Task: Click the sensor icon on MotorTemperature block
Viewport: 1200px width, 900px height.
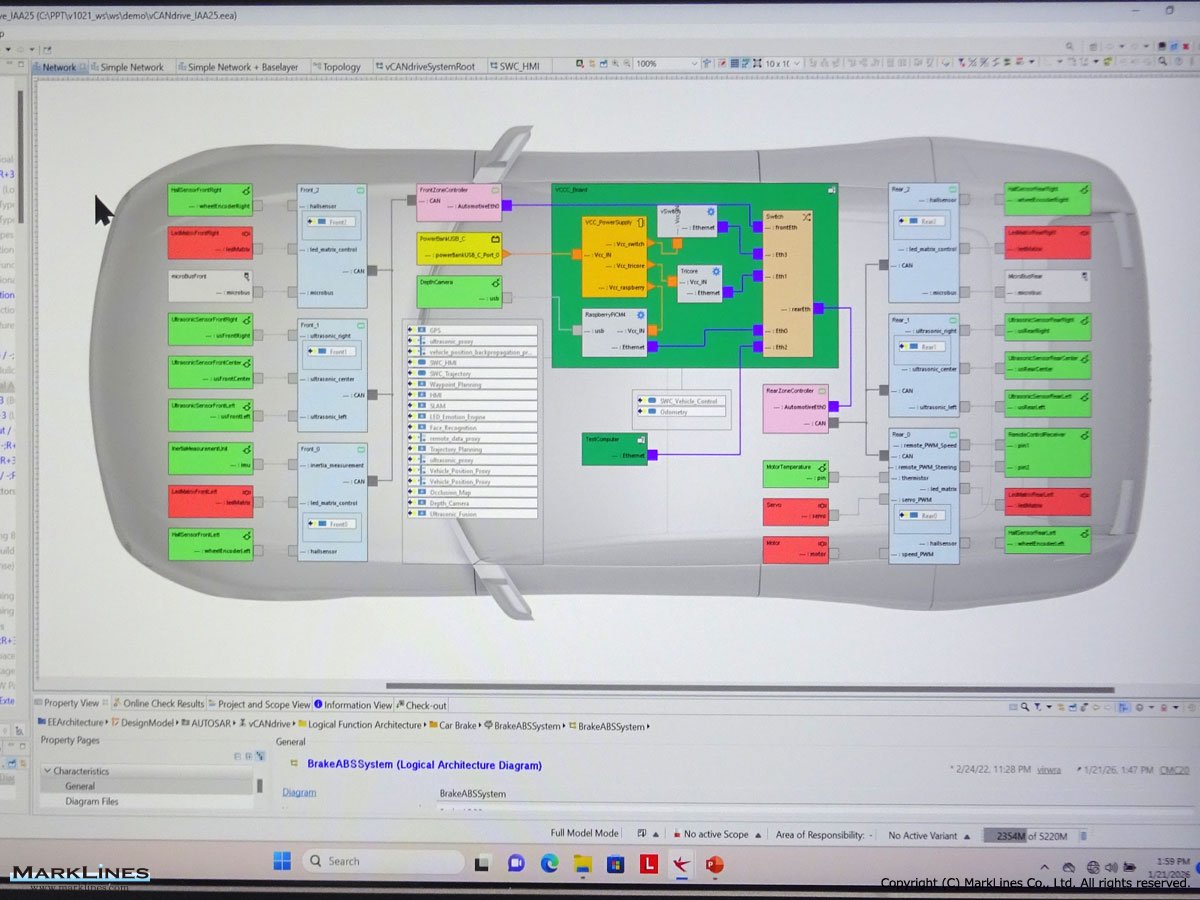Action: 821,466
